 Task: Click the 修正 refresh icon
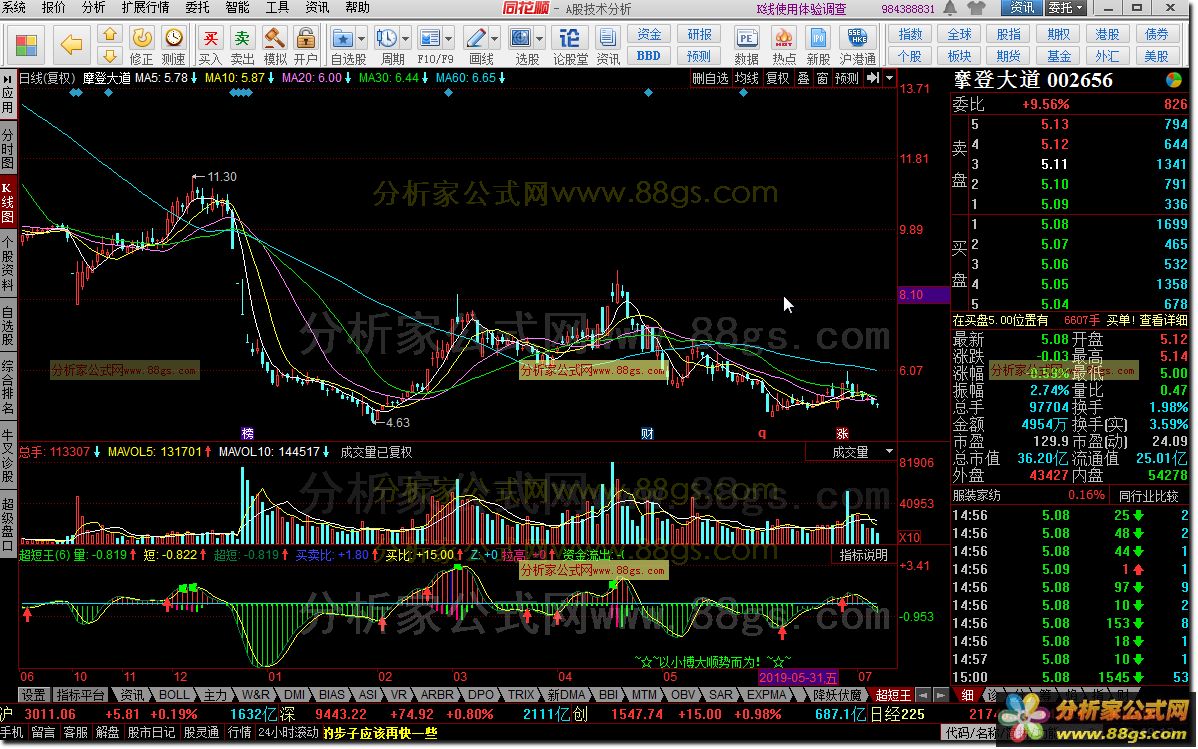point(141,38)
